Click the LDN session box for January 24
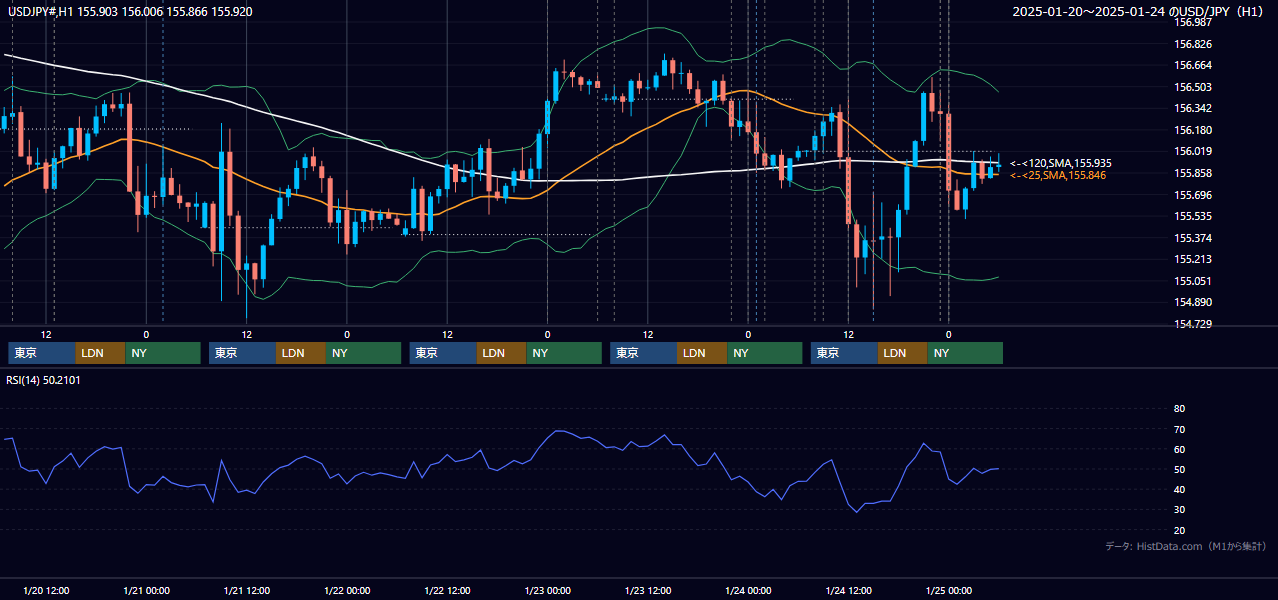 pyautogui.click(x=903, y=353)
